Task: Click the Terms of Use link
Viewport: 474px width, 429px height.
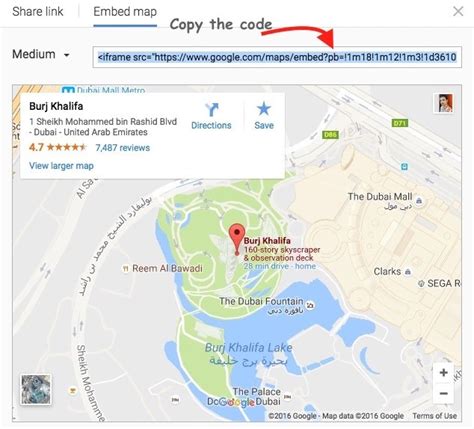Action: click(x=434, y=416)
